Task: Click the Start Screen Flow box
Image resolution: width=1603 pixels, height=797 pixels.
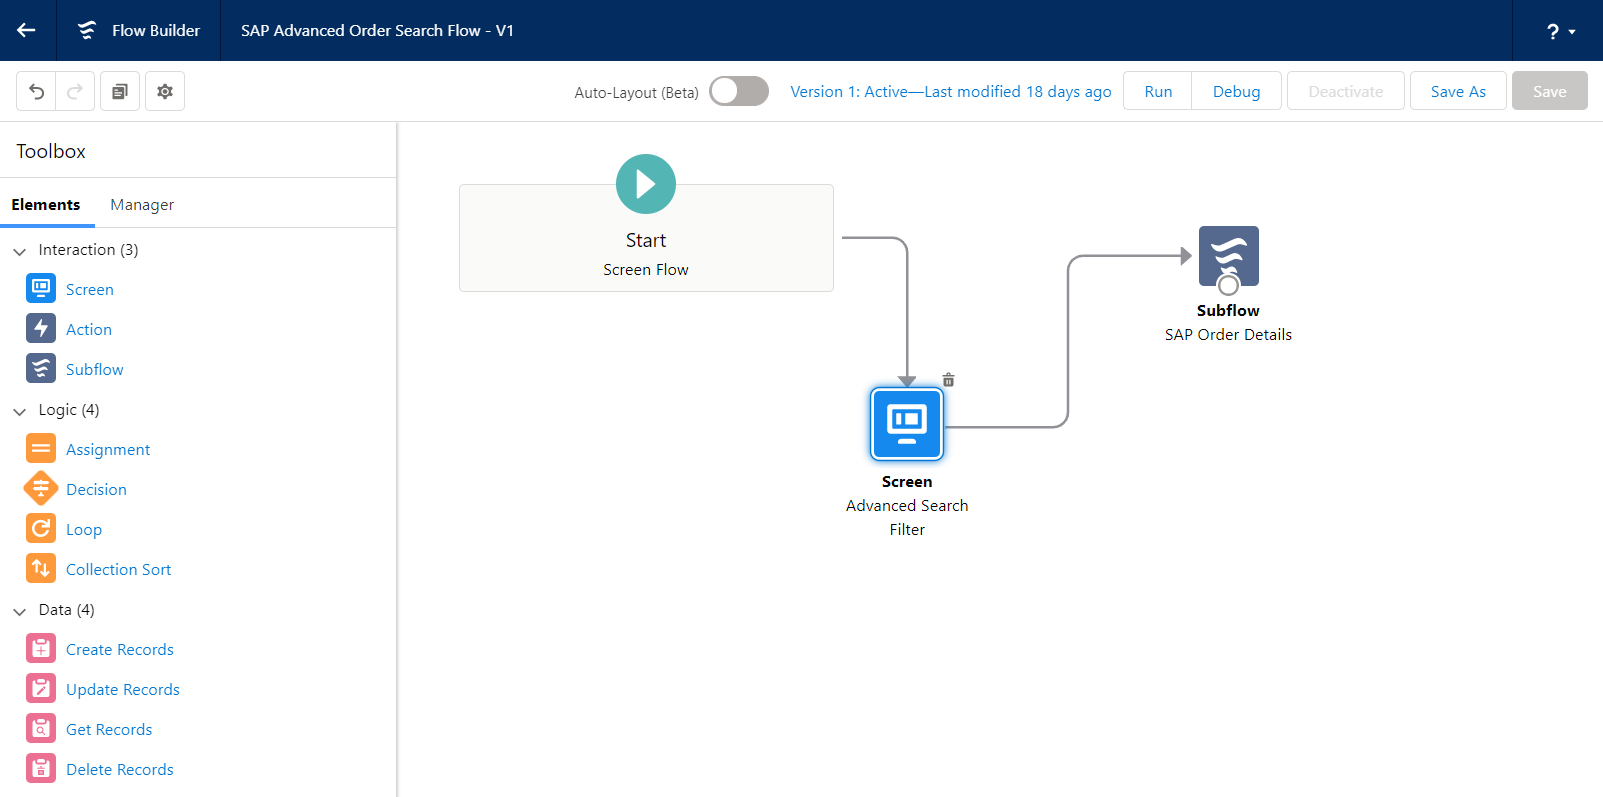Action: click(x=646, y=238)
